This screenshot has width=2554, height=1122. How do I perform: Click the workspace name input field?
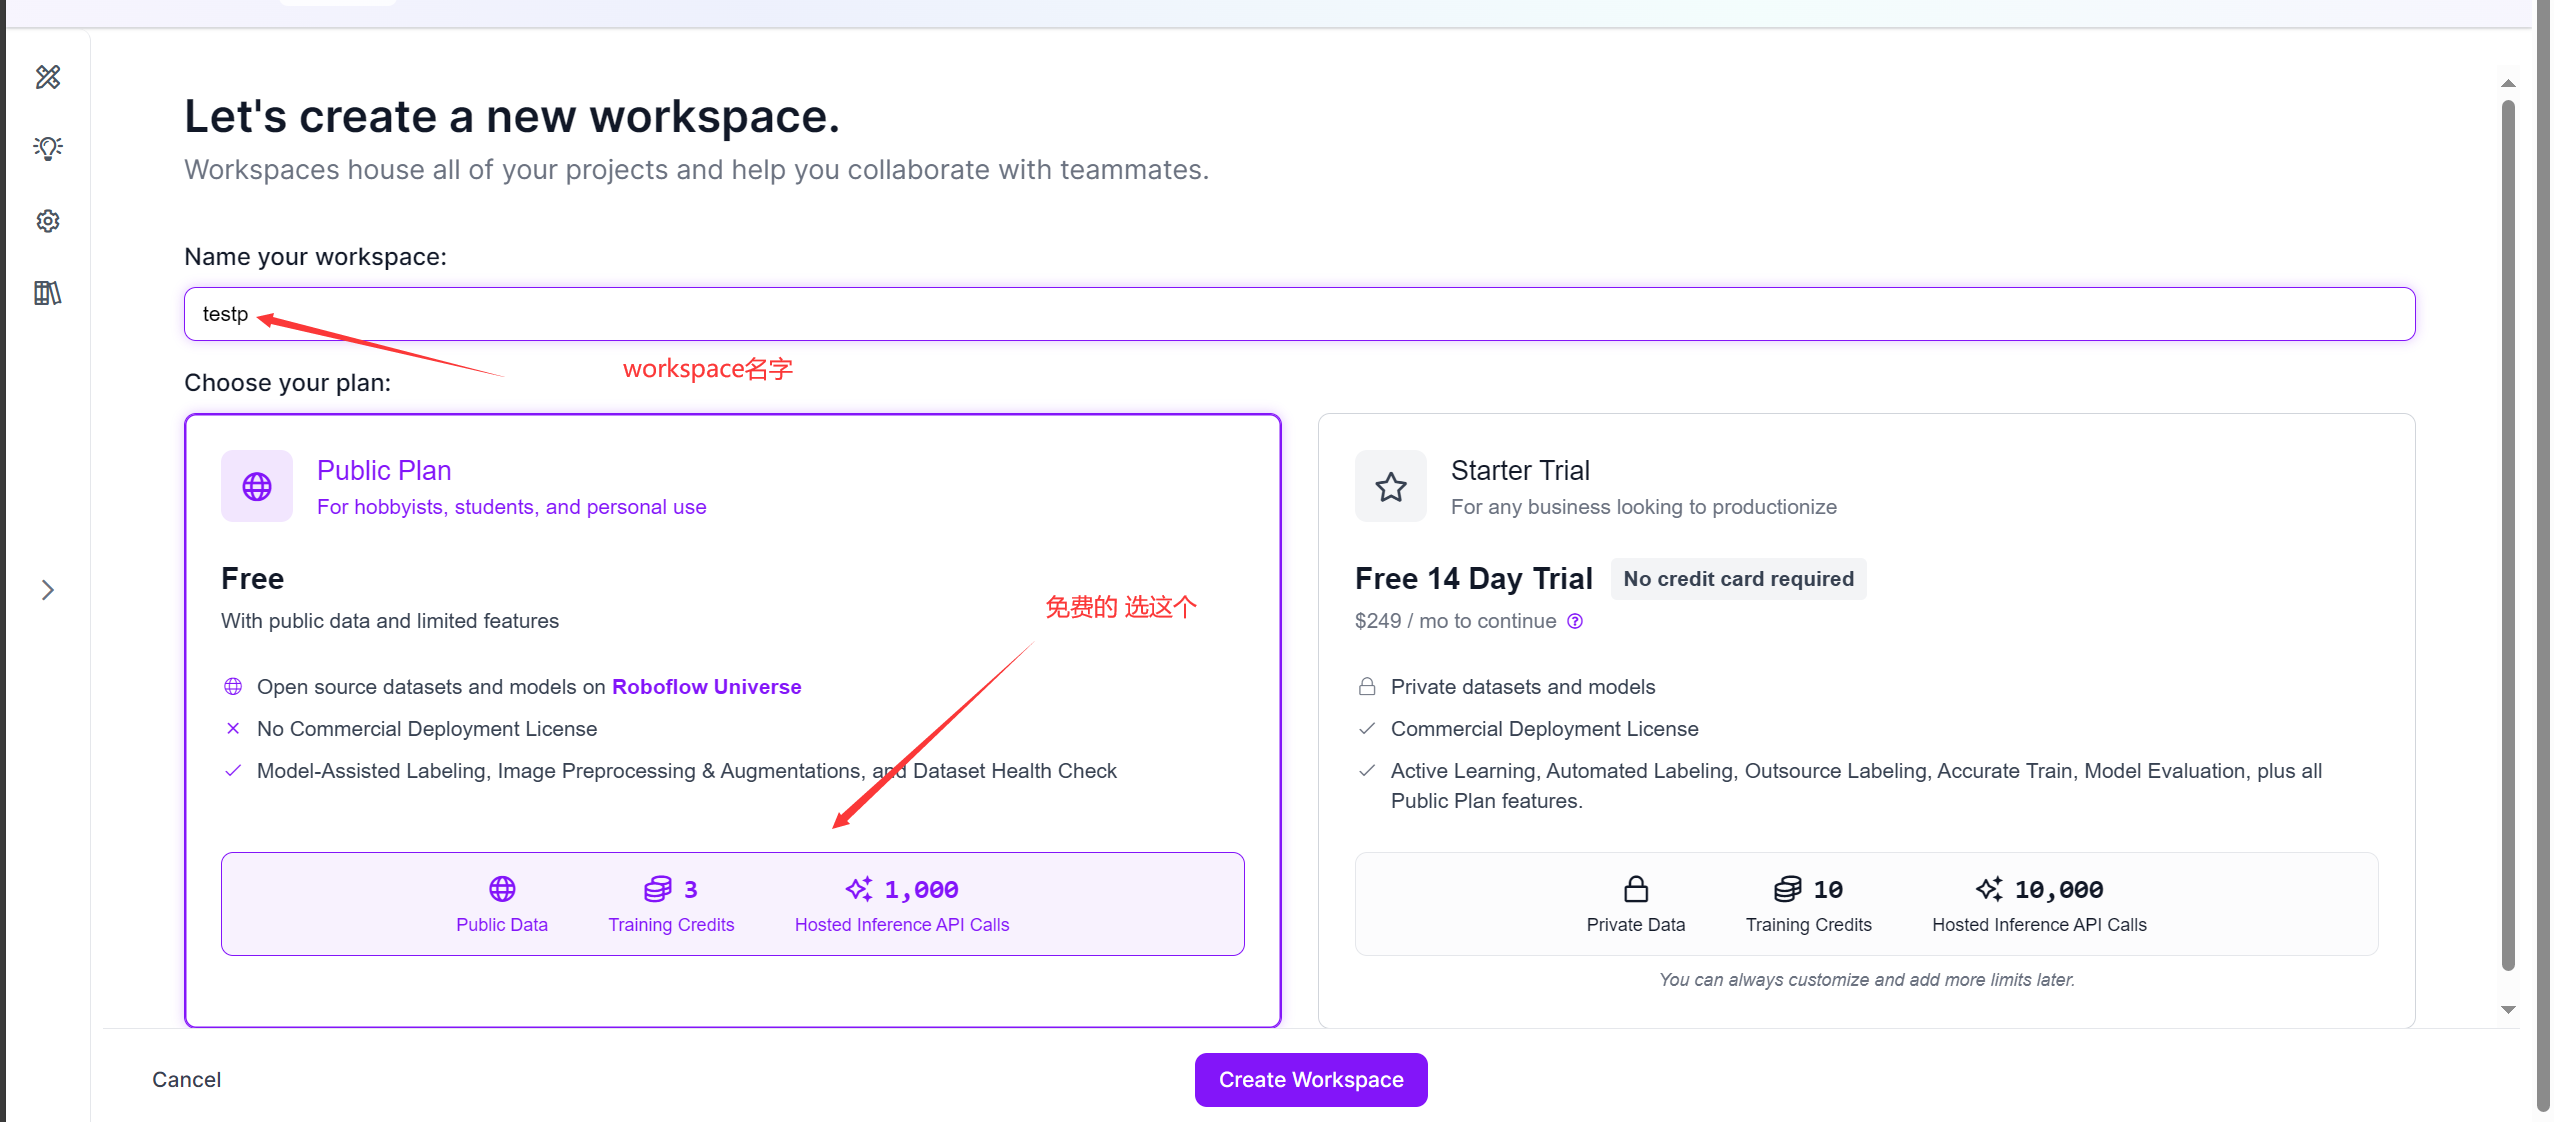point(1298,314)
